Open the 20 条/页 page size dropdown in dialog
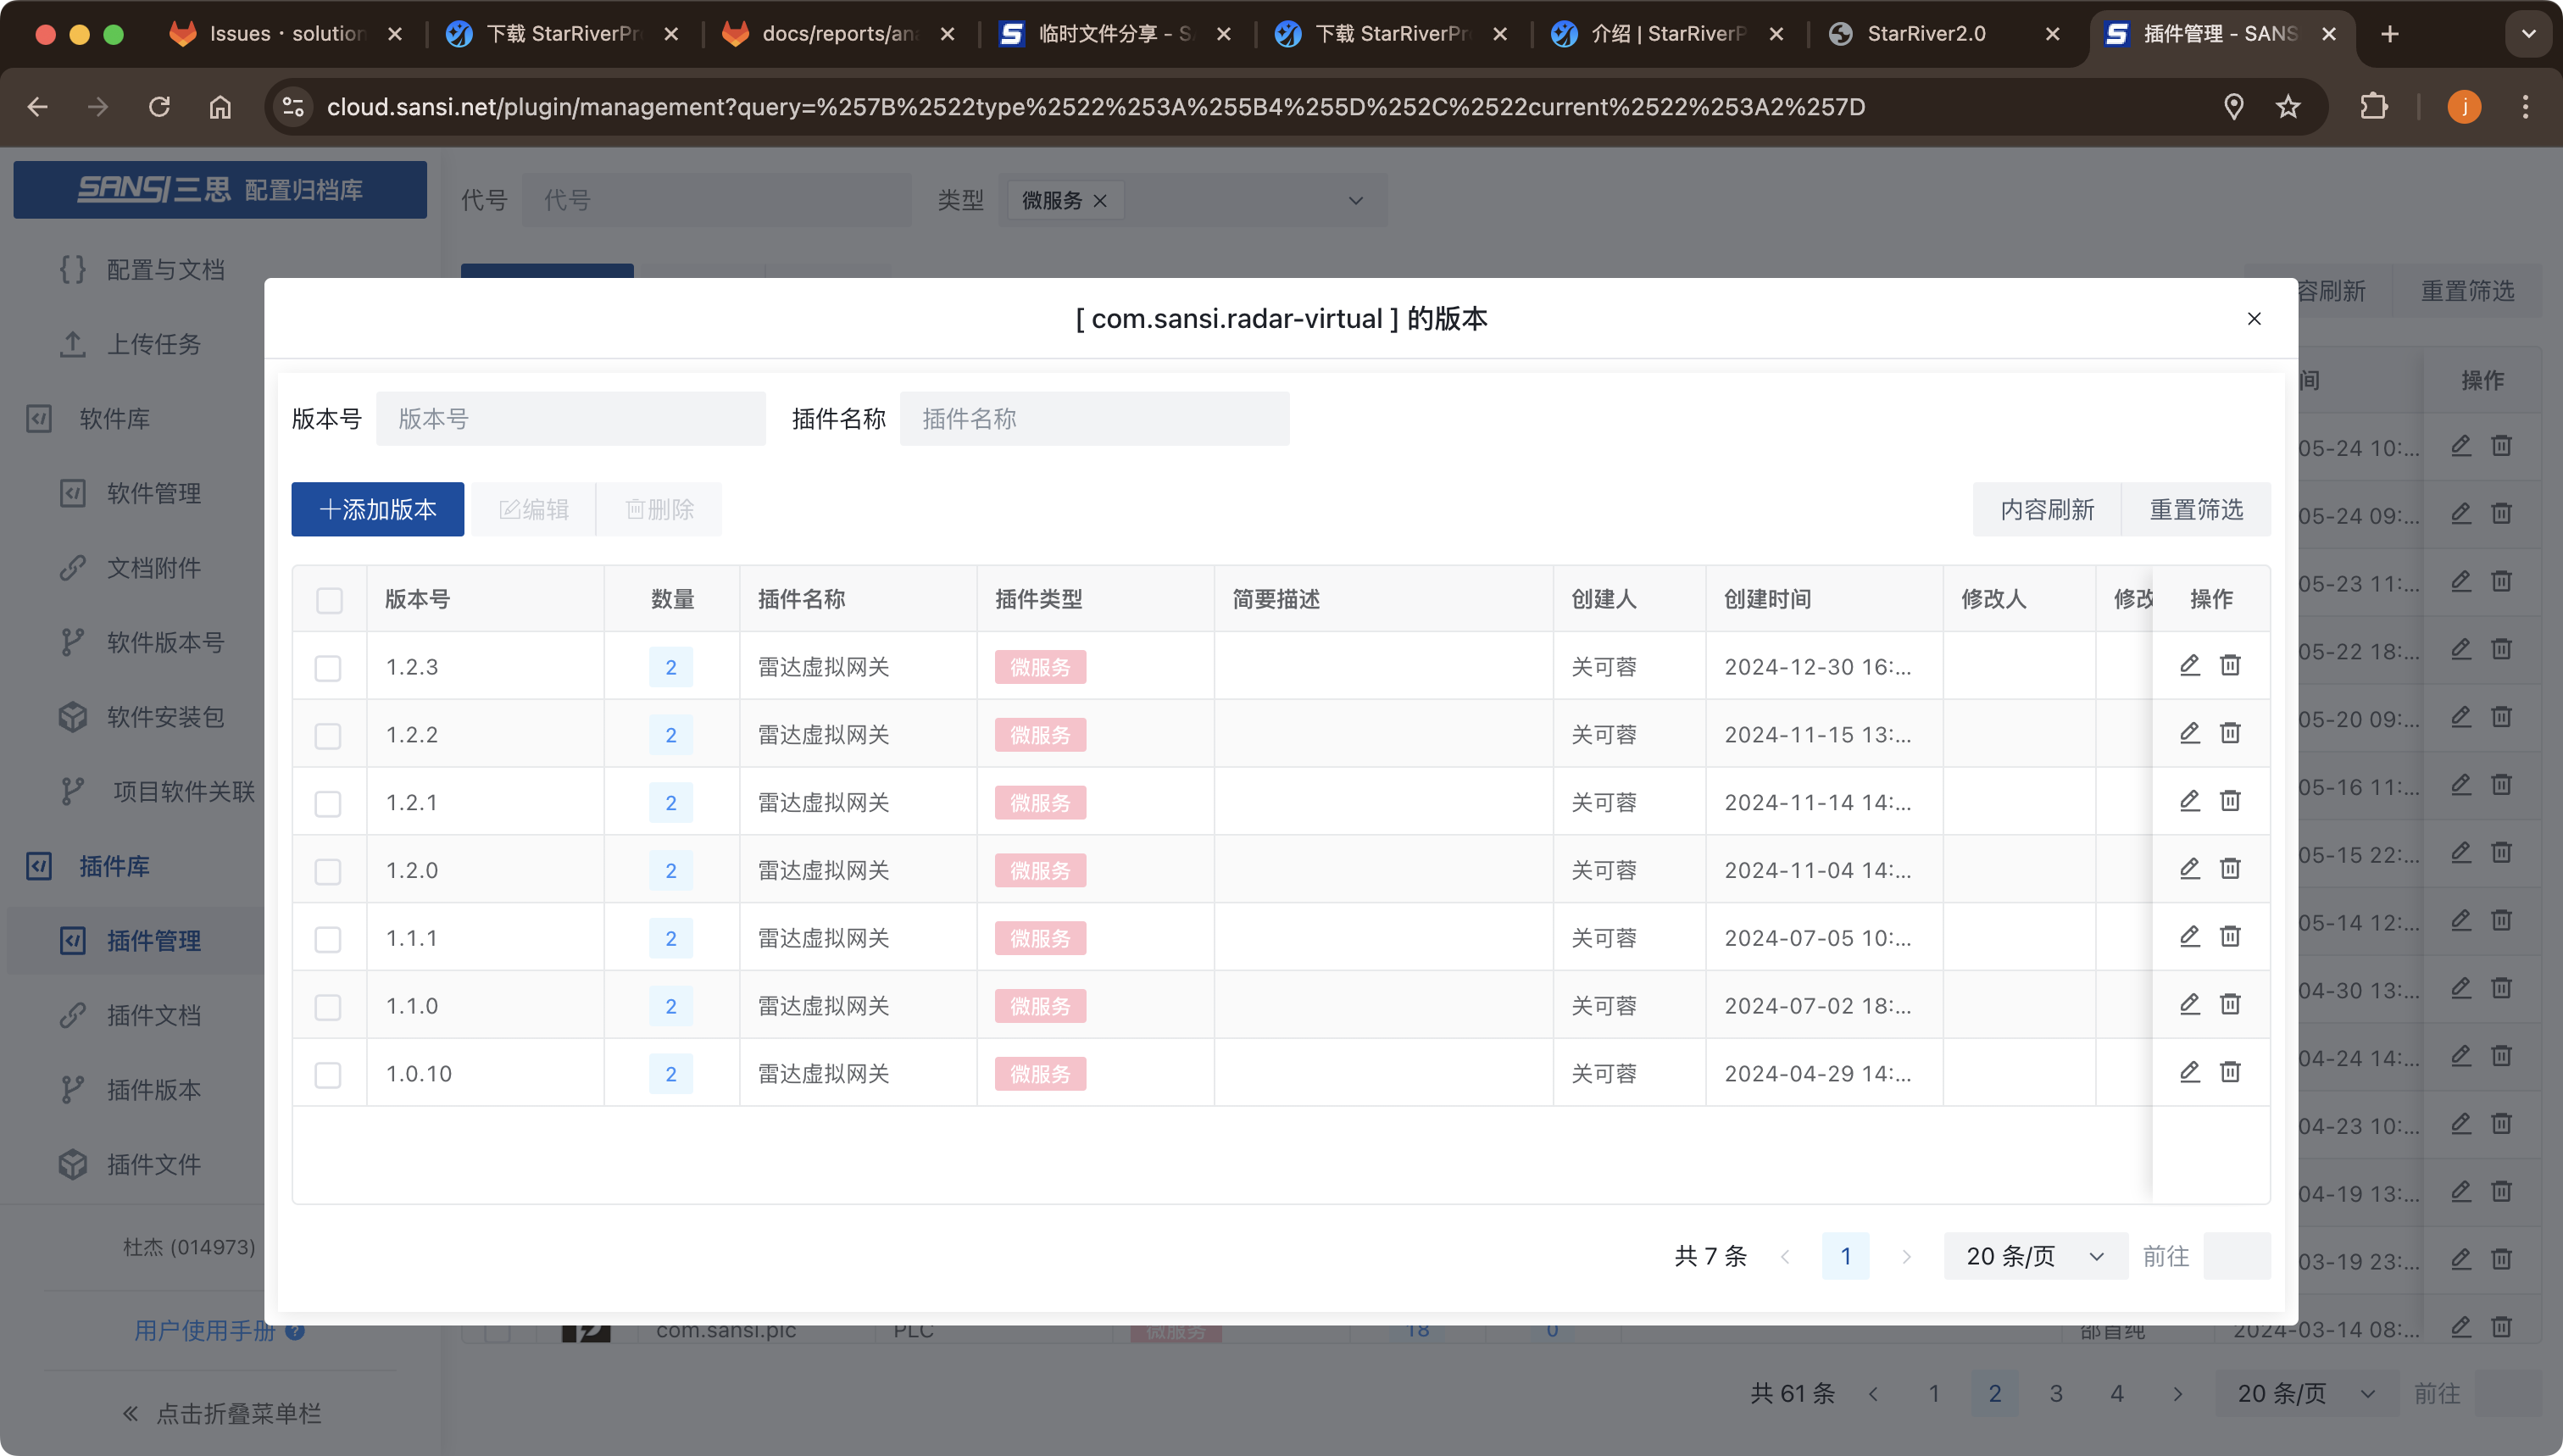2563x1456 pixels. point(2035,1256)
